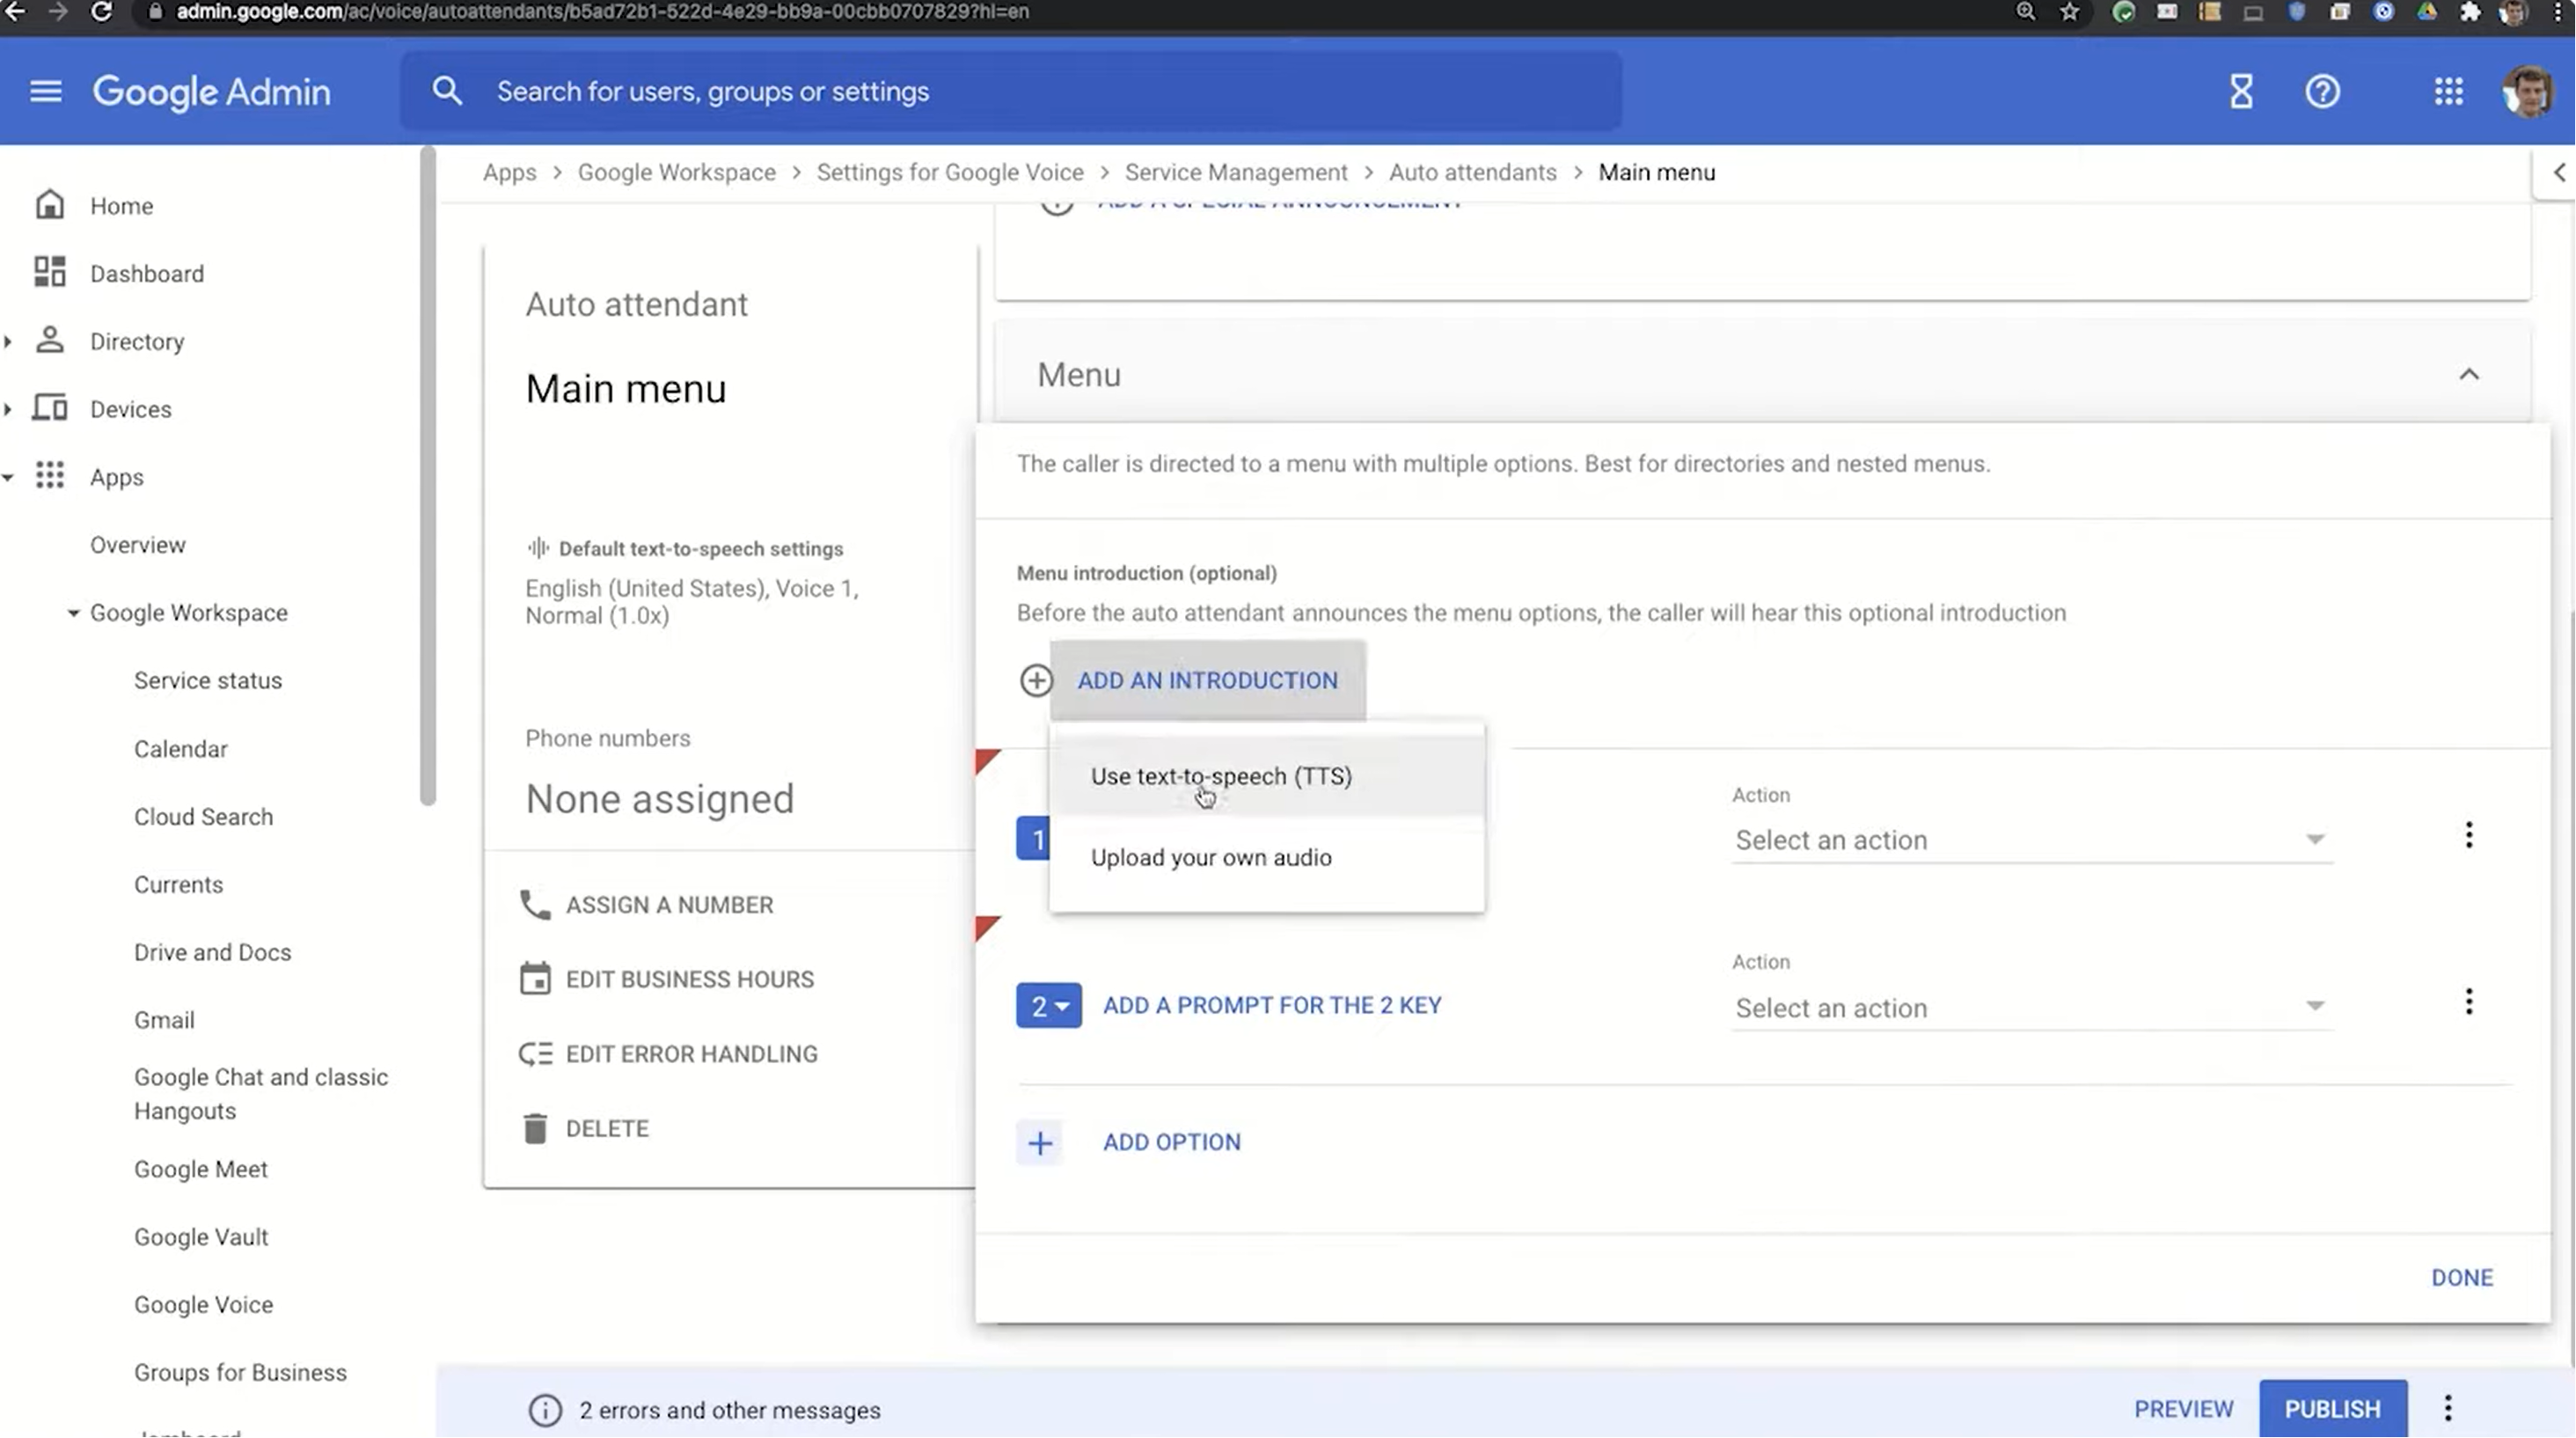
Task: Open Service status in the sidebar
Action: [x=208, y=681]
